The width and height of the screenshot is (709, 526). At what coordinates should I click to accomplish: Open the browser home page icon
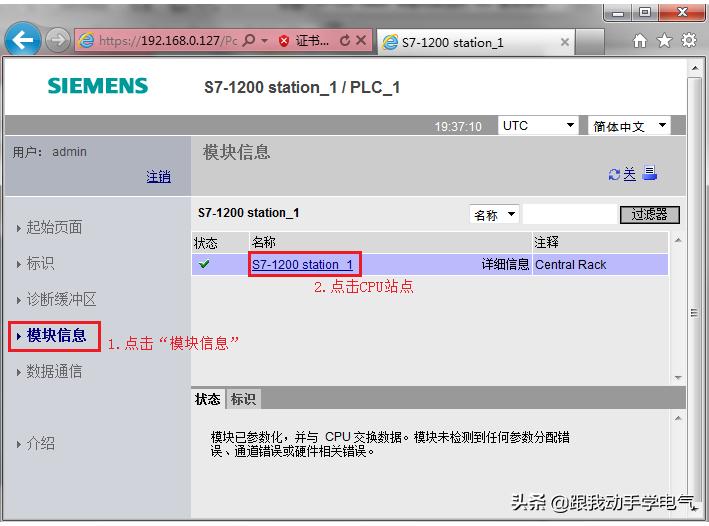639,41
